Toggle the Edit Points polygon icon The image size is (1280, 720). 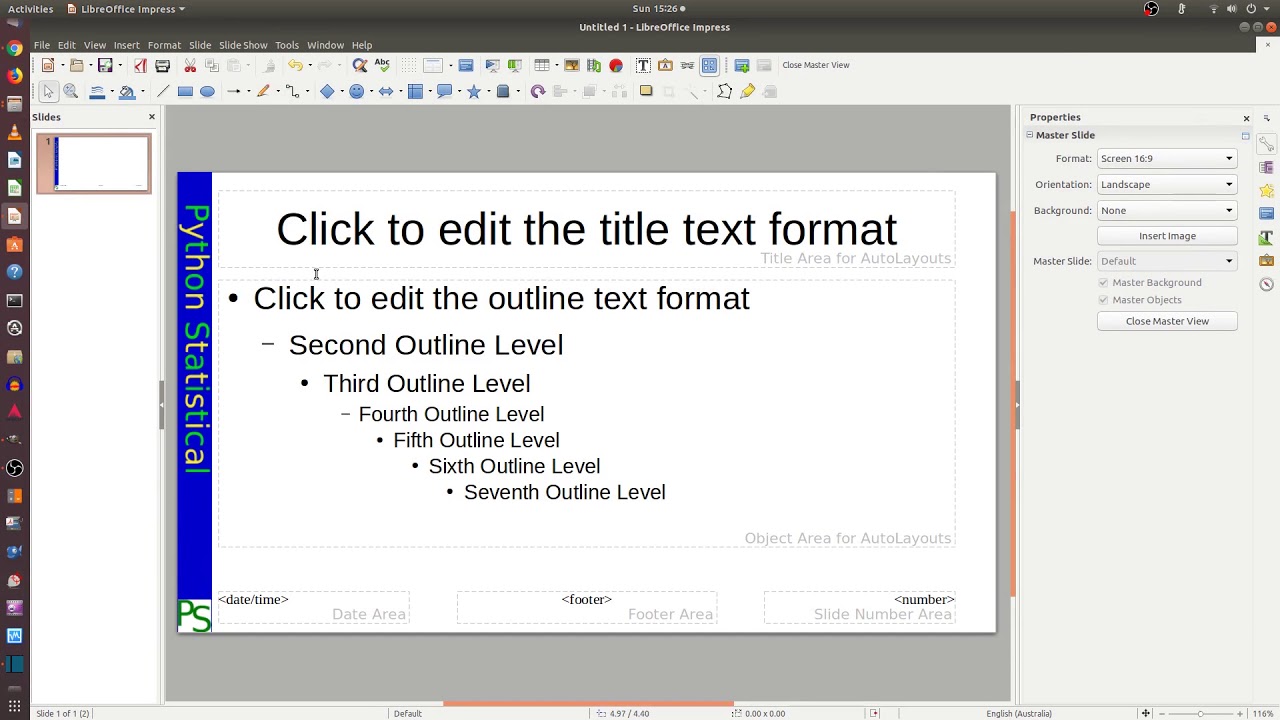pyautogui.click(x=725, y=91)
